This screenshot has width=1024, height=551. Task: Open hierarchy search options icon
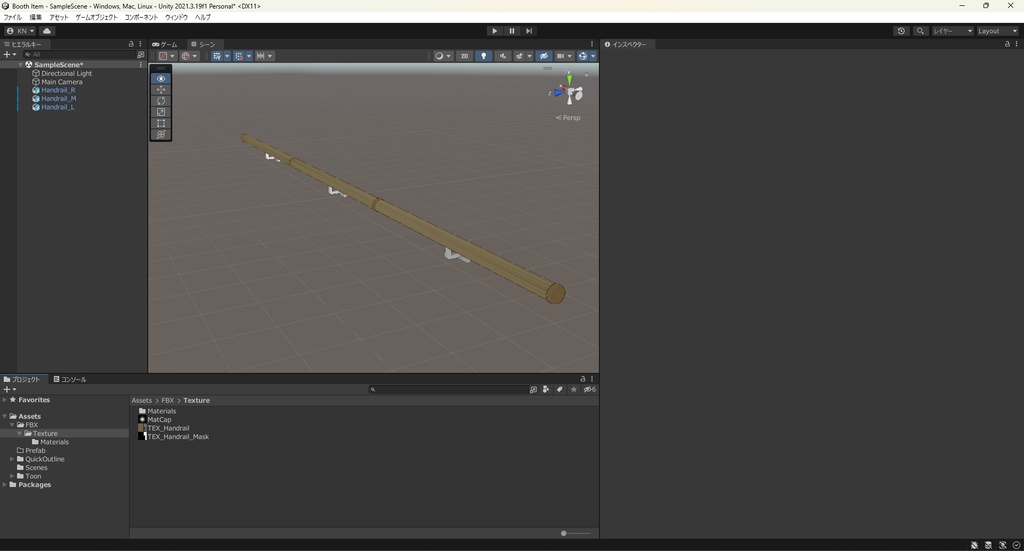[x=140, y=55]
